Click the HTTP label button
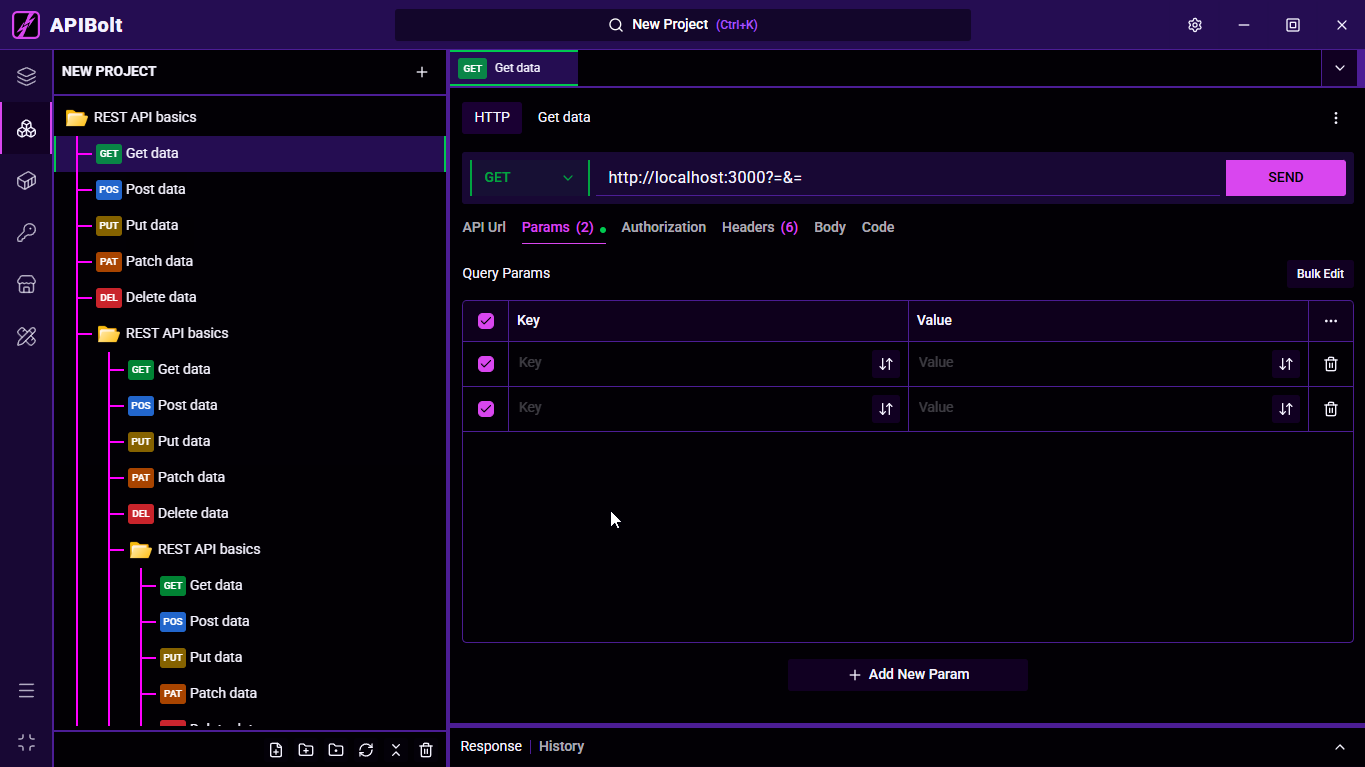Image resolution: width=1365 pixels, height=767 pixels. 492,118
